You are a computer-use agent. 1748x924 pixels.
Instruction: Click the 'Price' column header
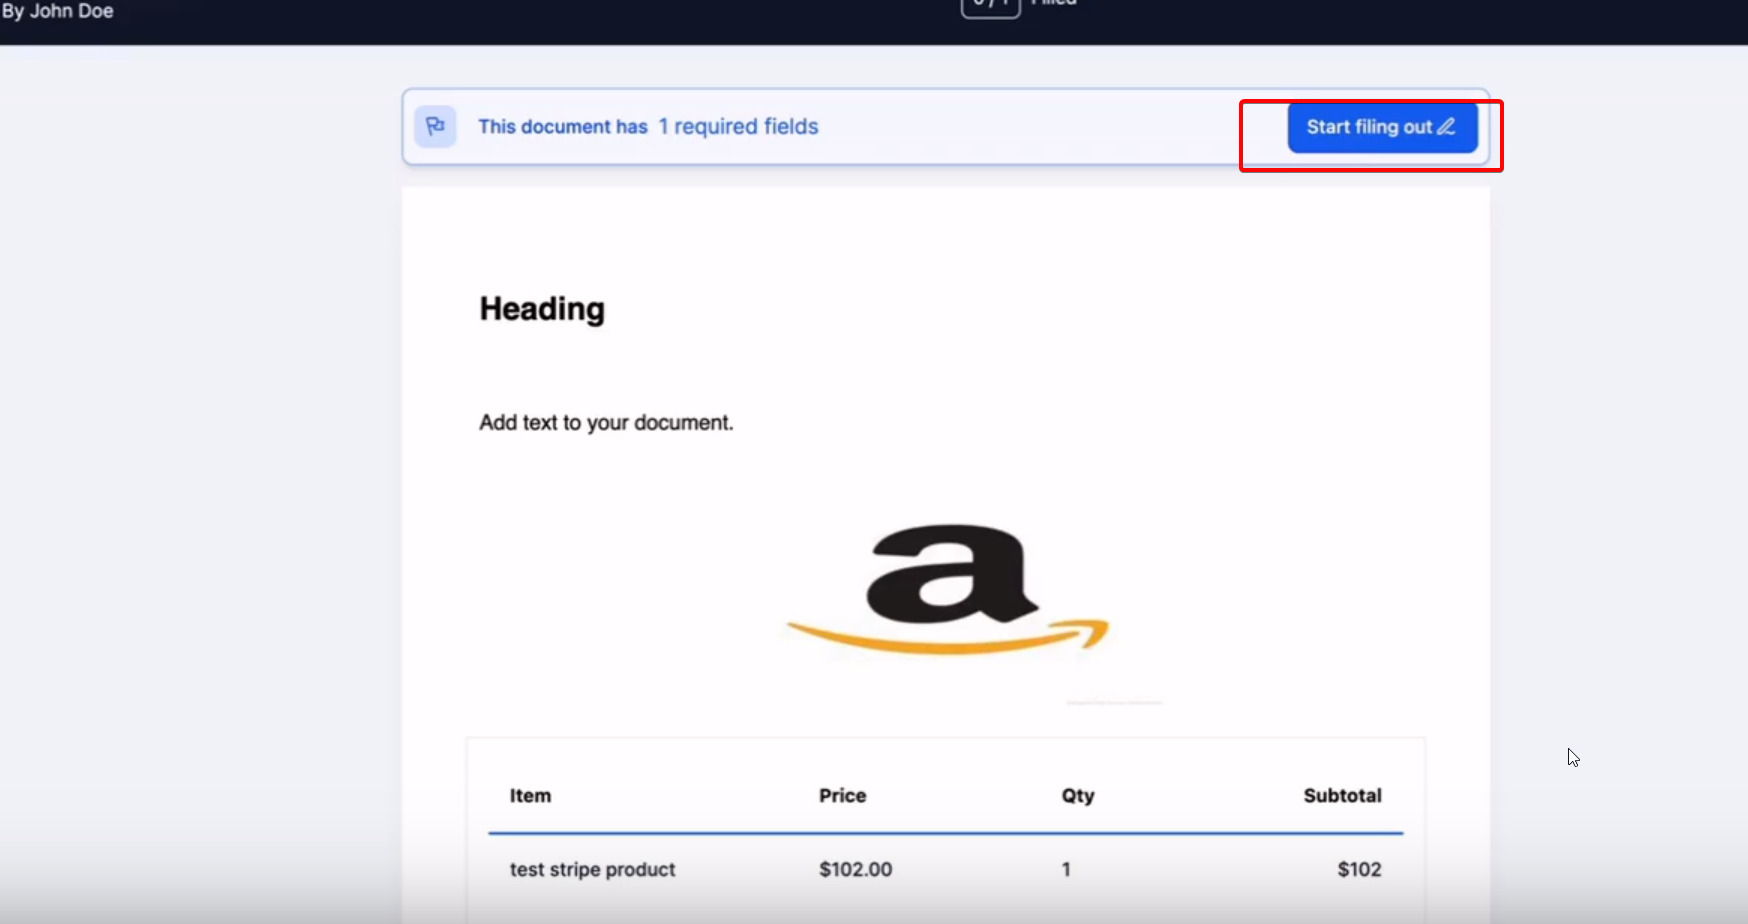[842, 796]
